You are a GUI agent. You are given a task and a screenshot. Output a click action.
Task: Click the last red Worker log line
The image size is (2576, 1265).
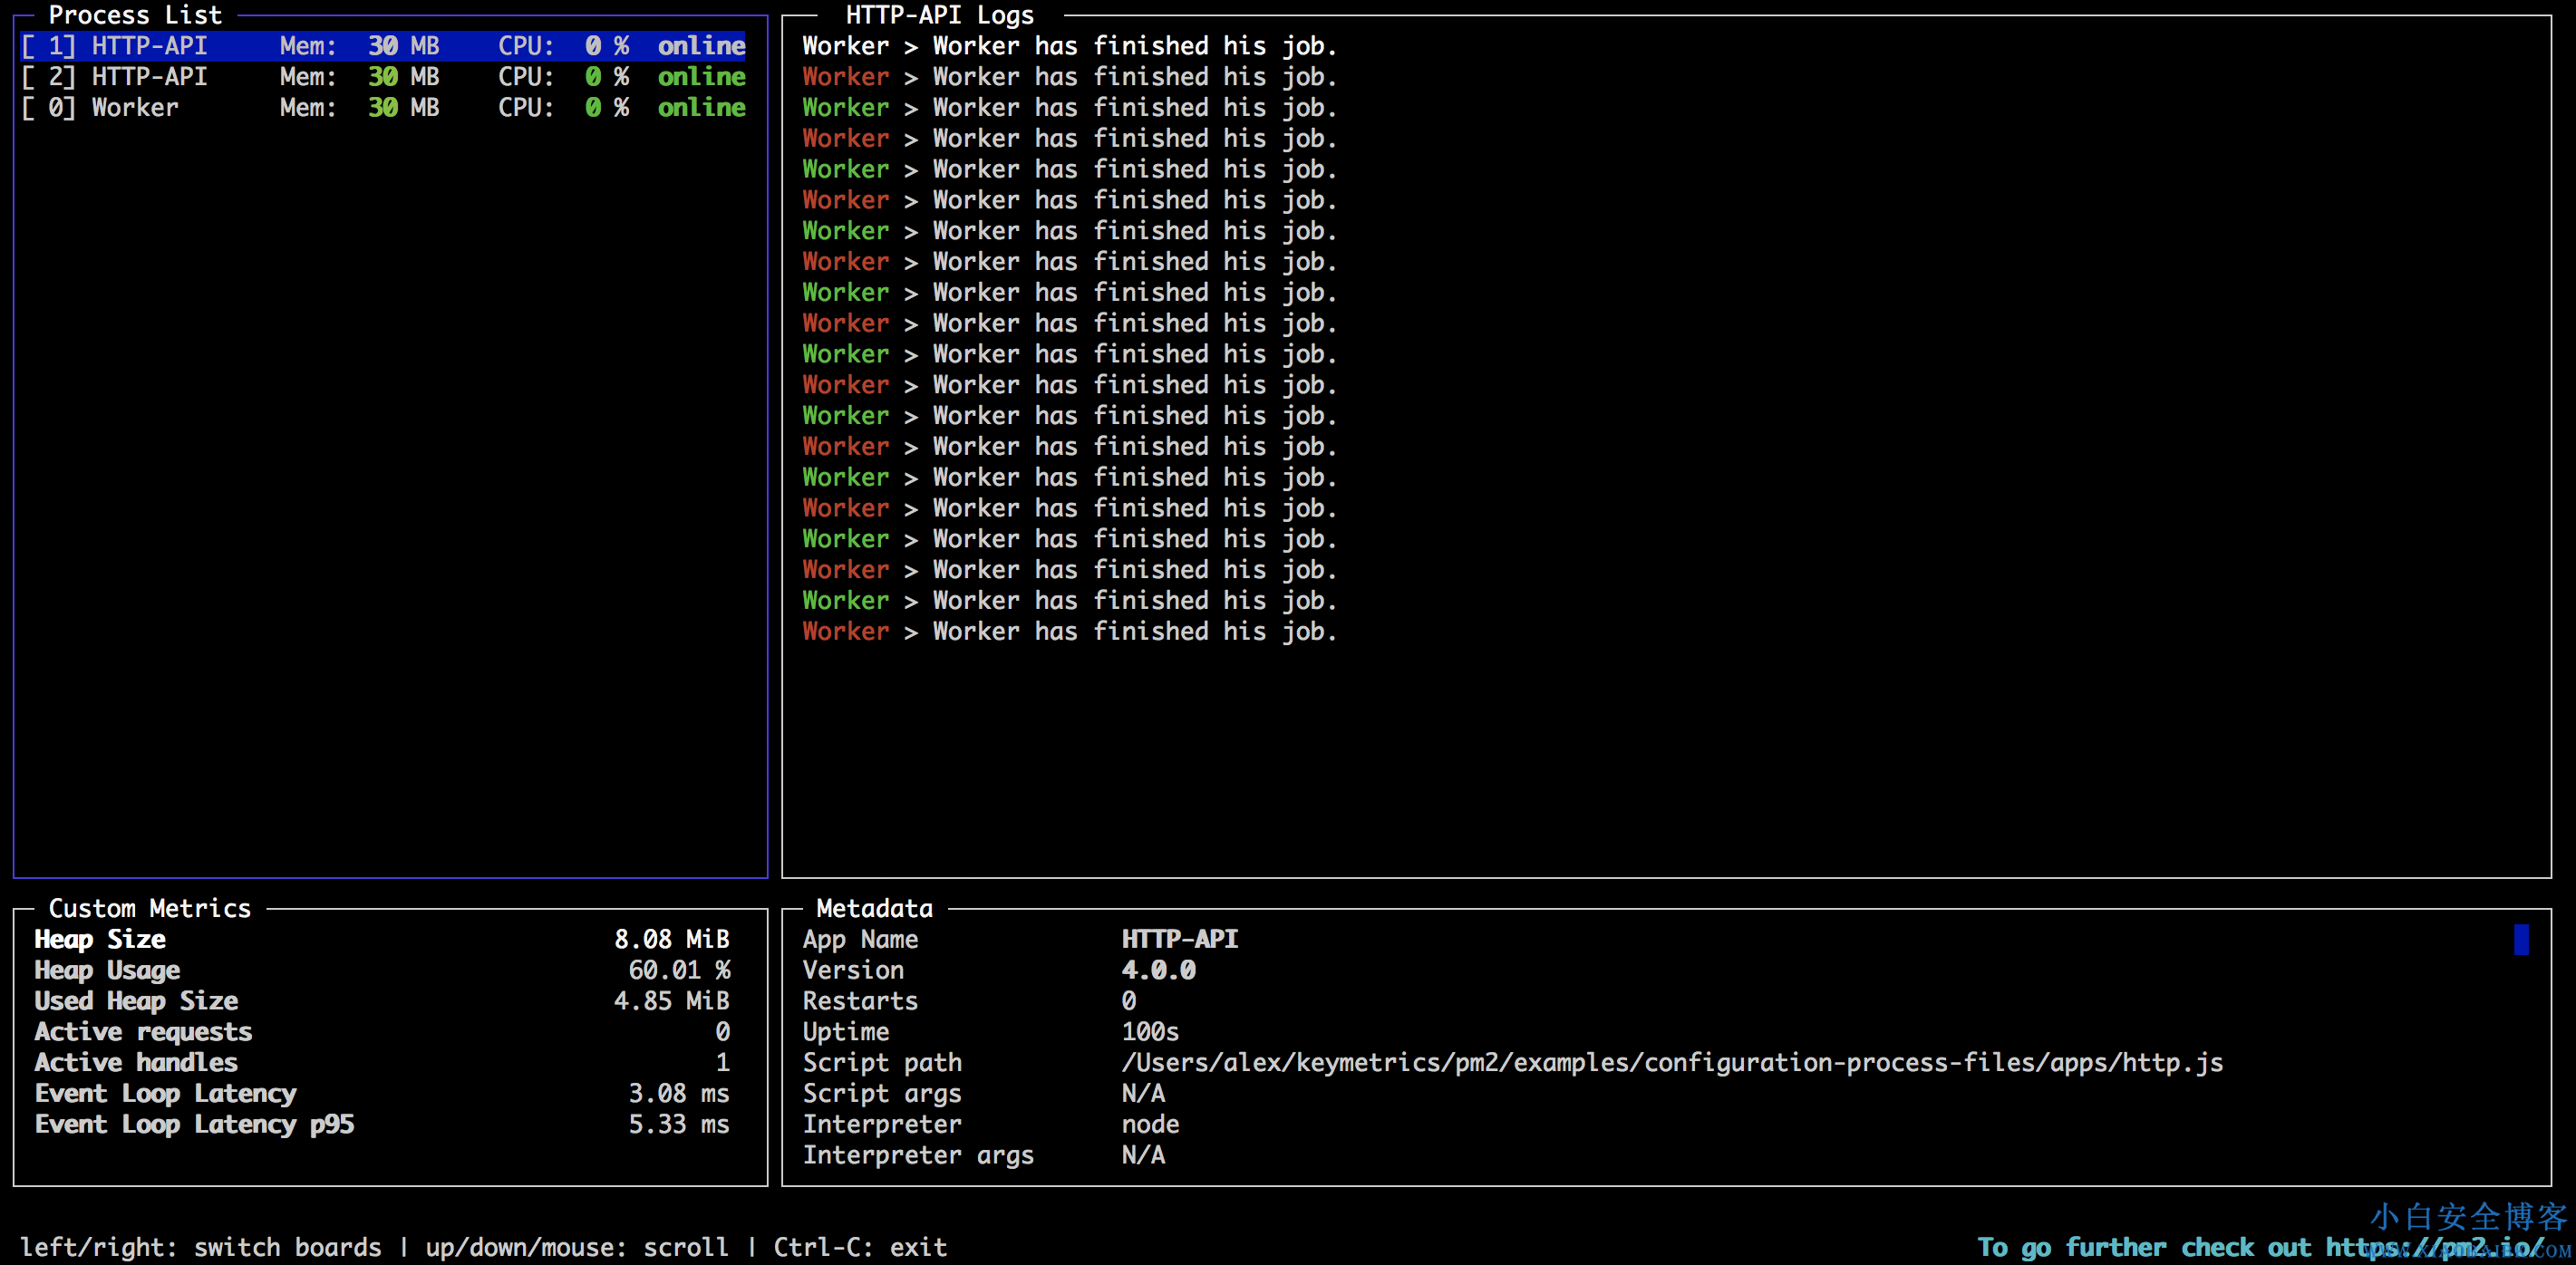[x=1068, y=631]
